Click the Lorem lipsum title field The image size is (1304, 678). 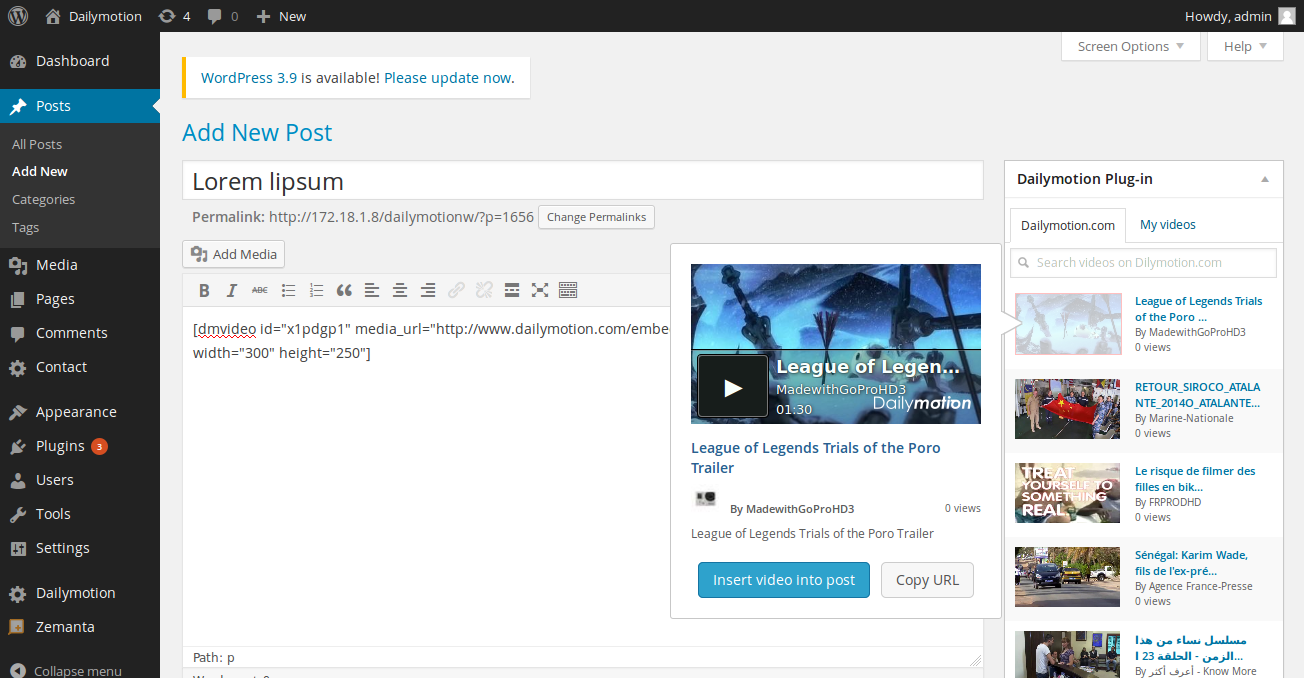(x=583, y=181)
